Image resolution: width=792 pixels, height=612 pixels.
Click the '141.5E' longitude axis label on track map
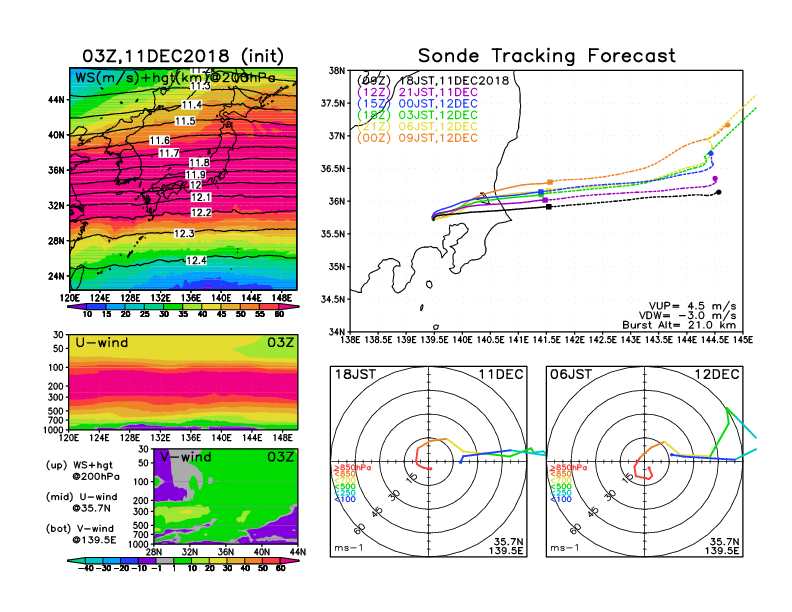click(546, 340)
